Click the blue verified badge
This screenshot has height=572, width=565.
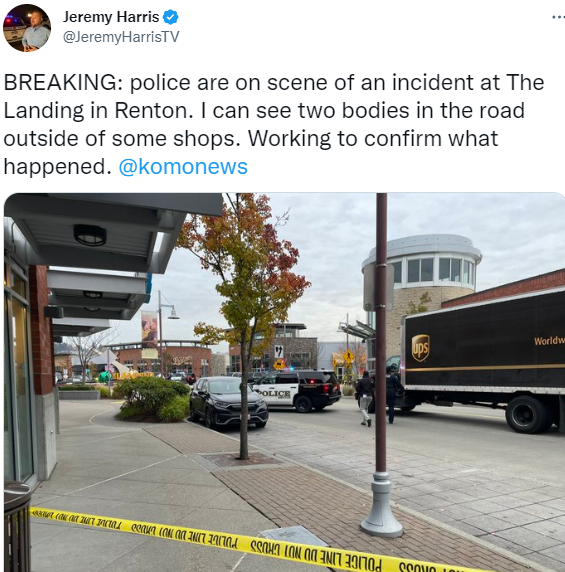tap(170, 17)
